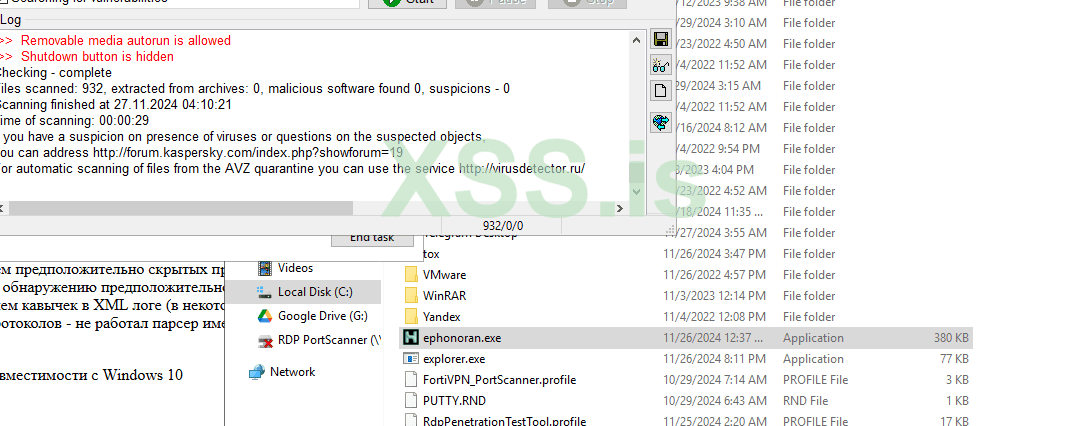The height and width of the screenshot is (426, 1087).
Task: Click the Network computer icon
Action: pyautogui.click(x=256, y=372)
